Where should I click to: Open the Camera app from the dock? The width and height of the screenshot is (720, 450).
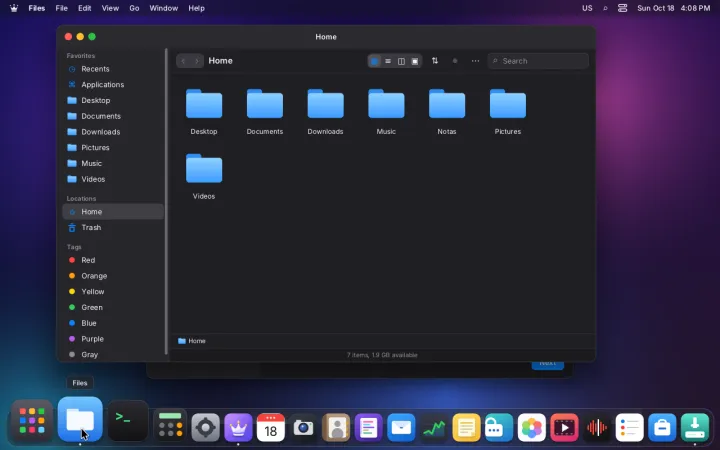click(303, 428)
